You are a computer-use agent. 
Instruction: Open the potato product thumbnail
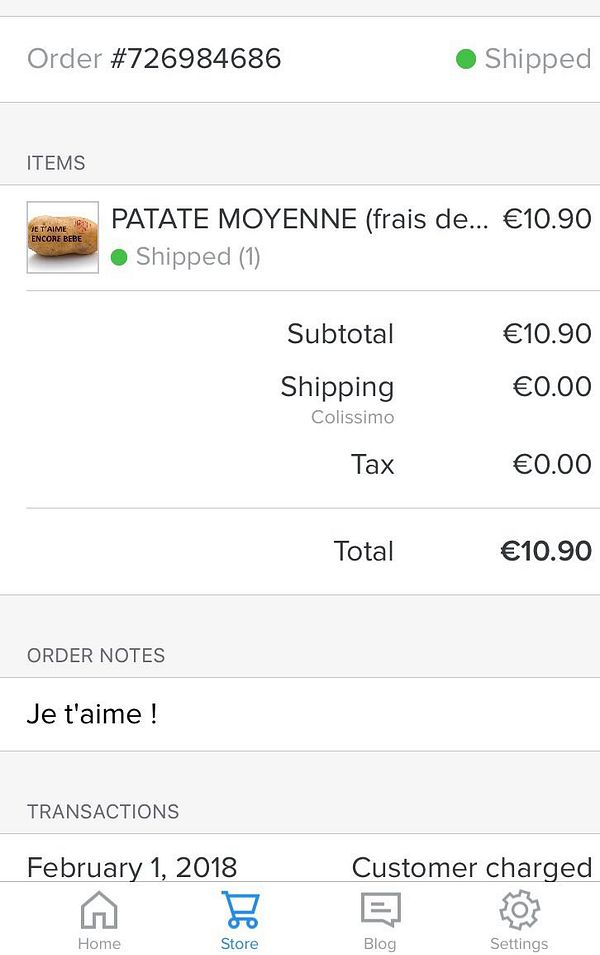[x=62, y=238]
